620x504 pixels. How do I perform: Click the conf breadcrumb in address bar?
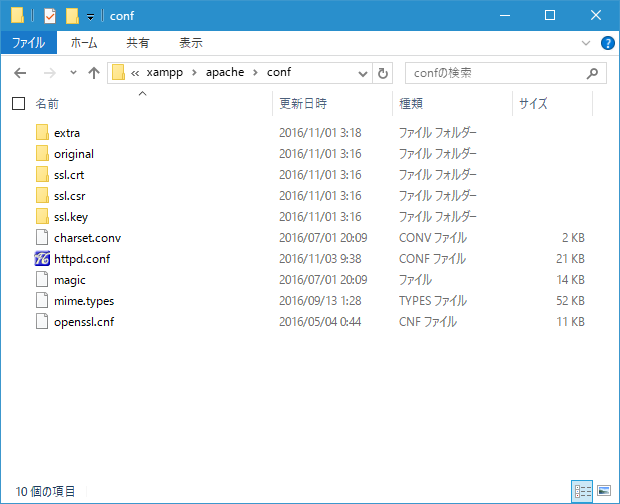tap(279, 73)
